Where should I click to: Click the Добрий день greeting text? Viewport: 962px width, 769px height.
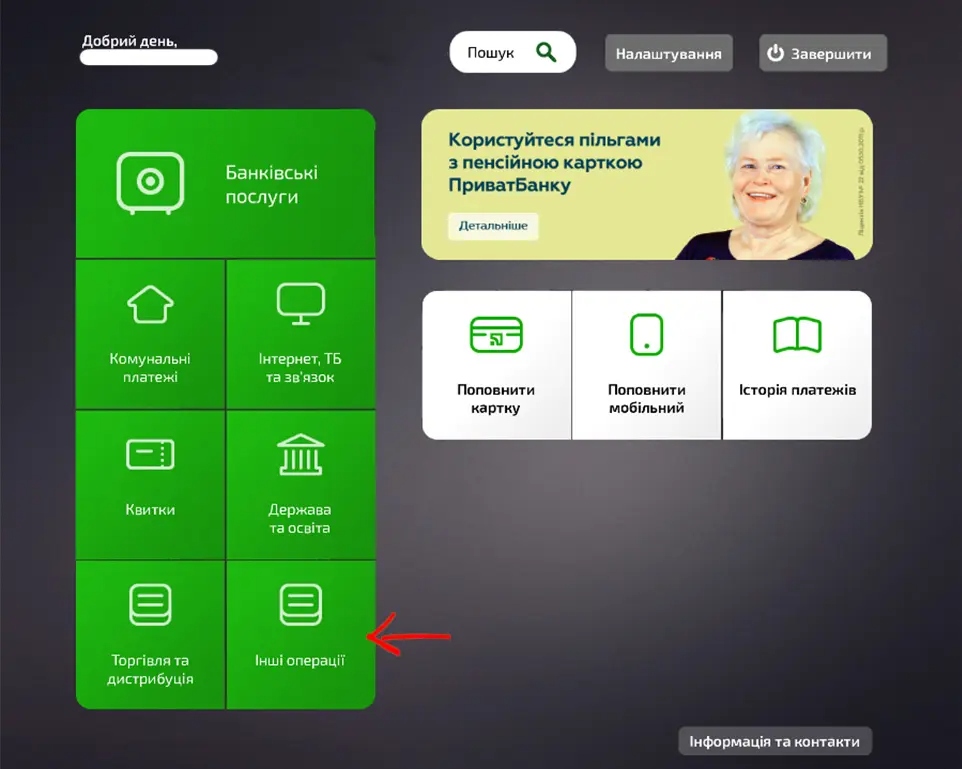pyautogui.click(x=129, y=41)
